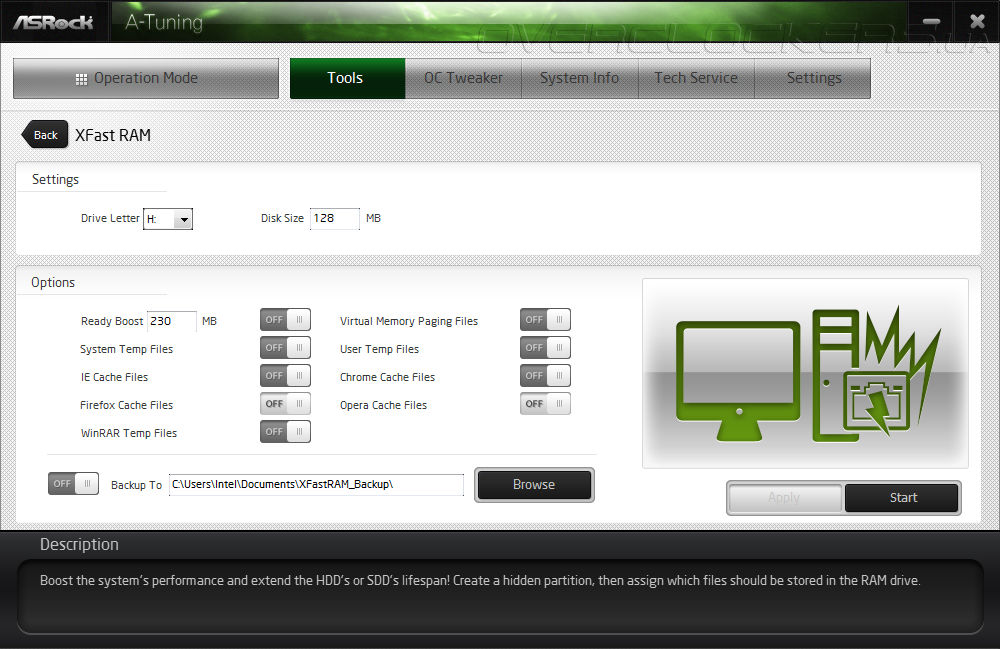Enable System Temp Files option
Image resolution: width=1000 pixels, height=649 pixels.
(x=285, y=348)
